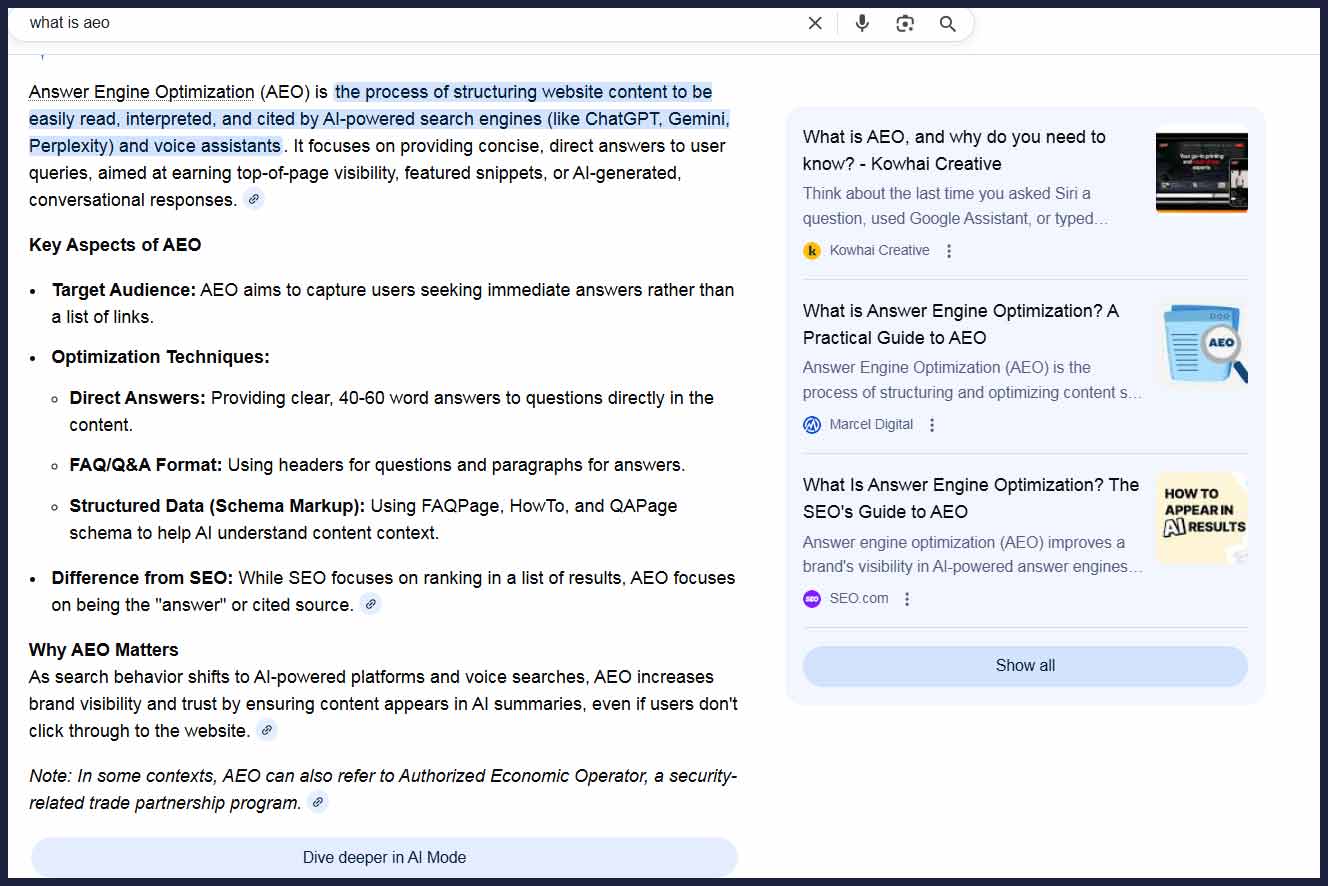Click the 'FAQ/Q&A Format:' sub-bullet label

pos(146,465)
